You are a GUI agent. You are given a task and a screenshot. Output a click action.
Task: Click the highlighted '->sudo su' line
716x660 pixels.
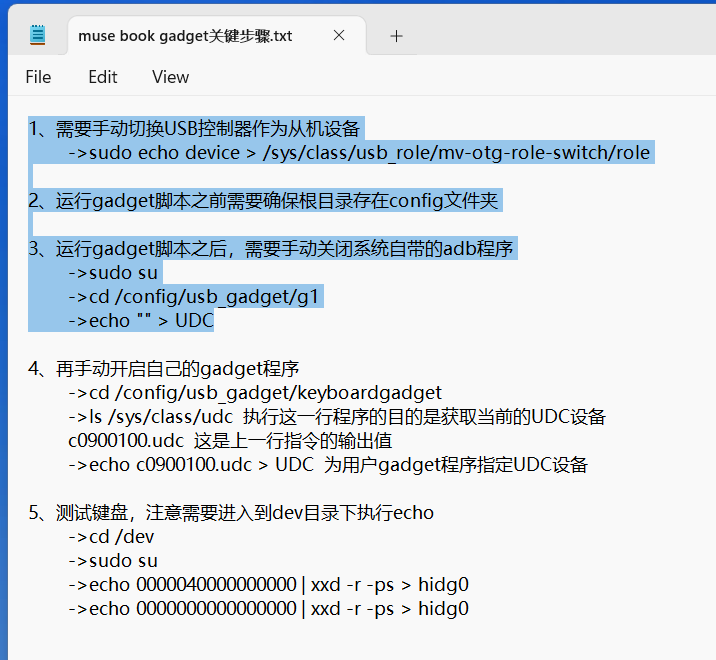pyautogui.click(x=113, y=273)
